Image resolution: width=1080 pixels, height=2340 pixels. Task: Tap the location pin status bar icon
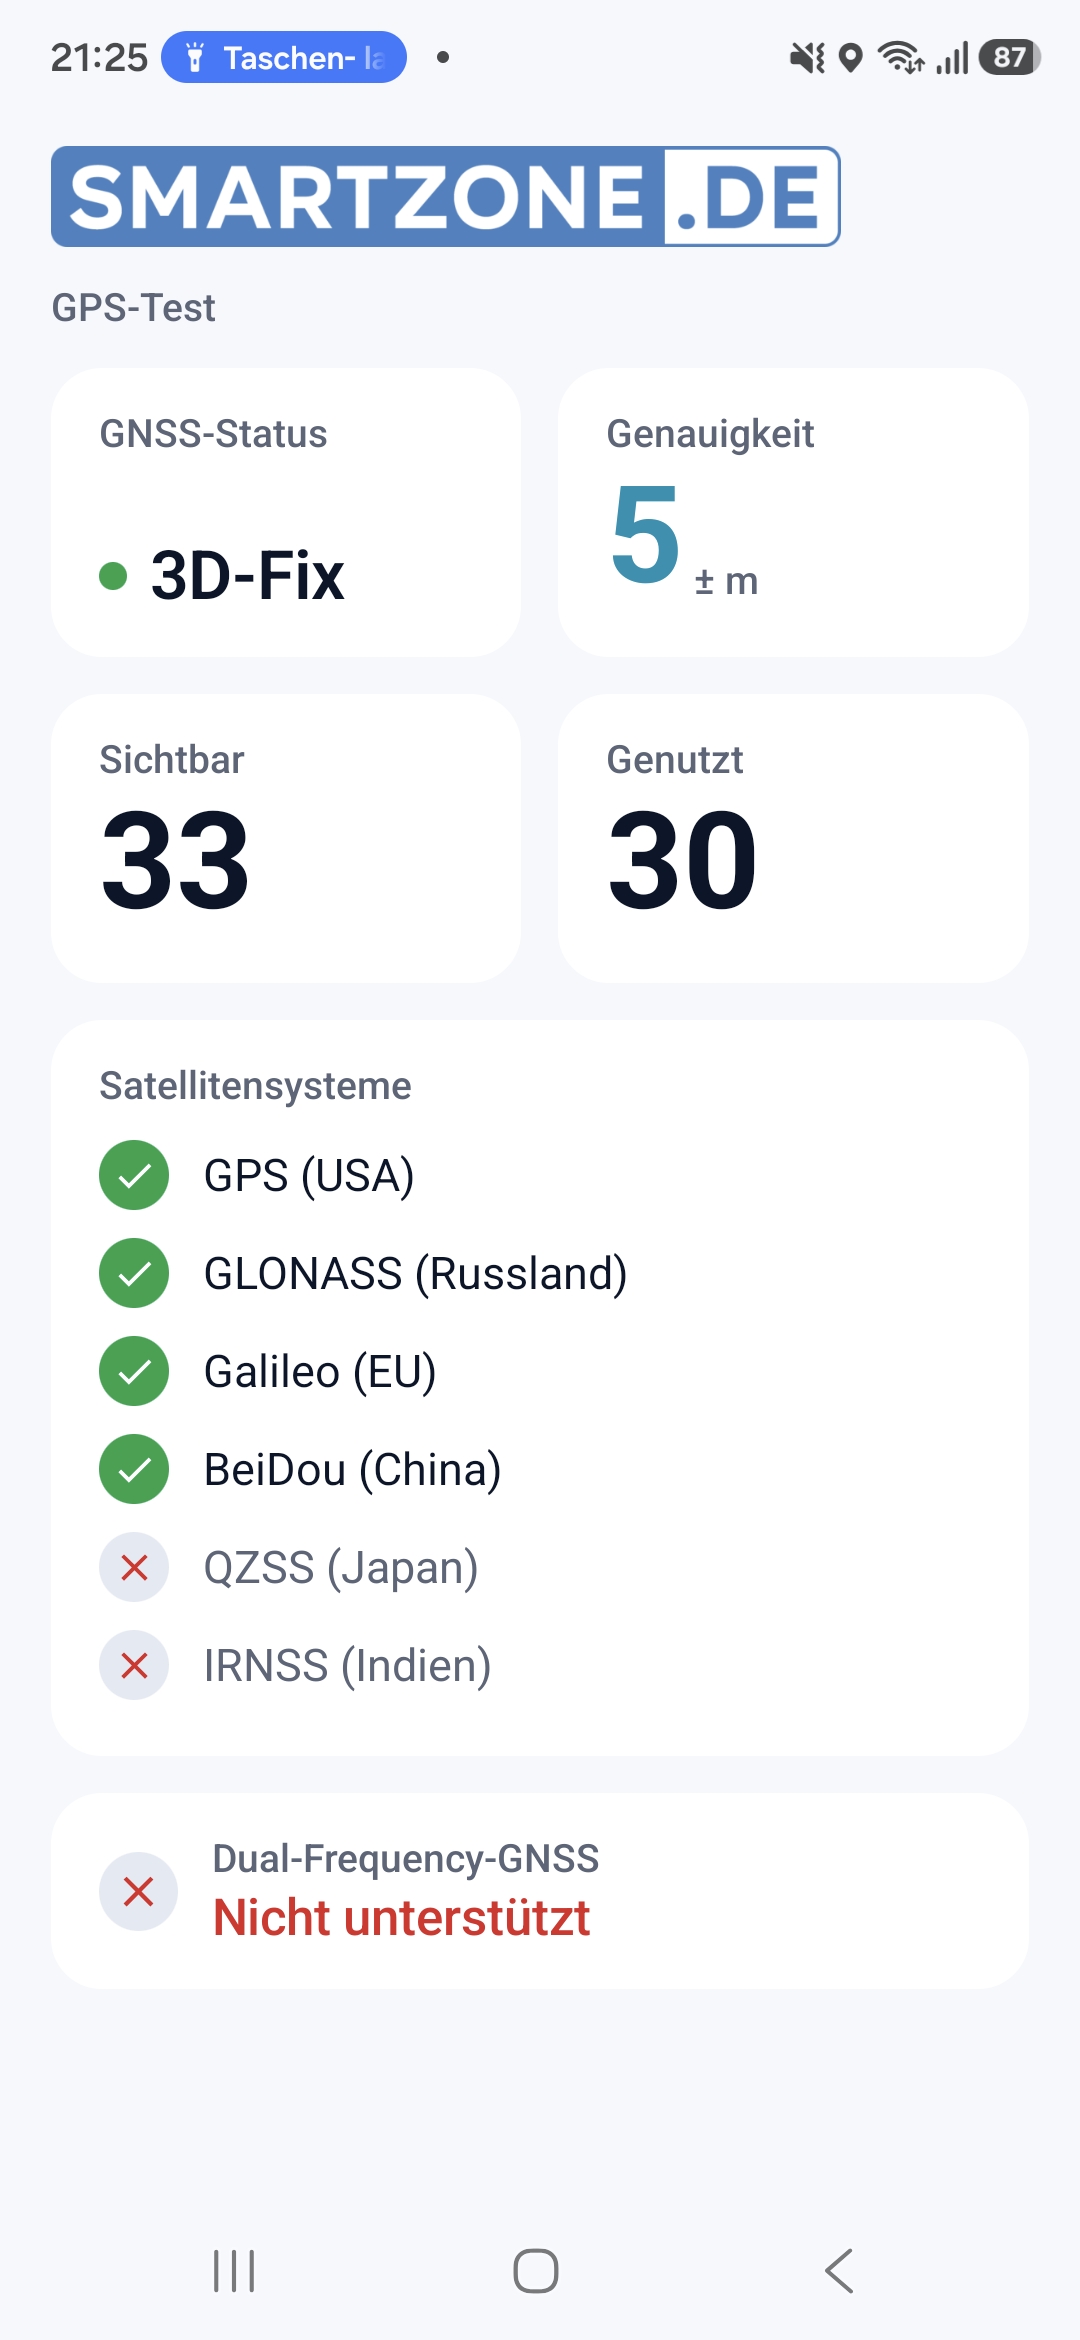850,58
